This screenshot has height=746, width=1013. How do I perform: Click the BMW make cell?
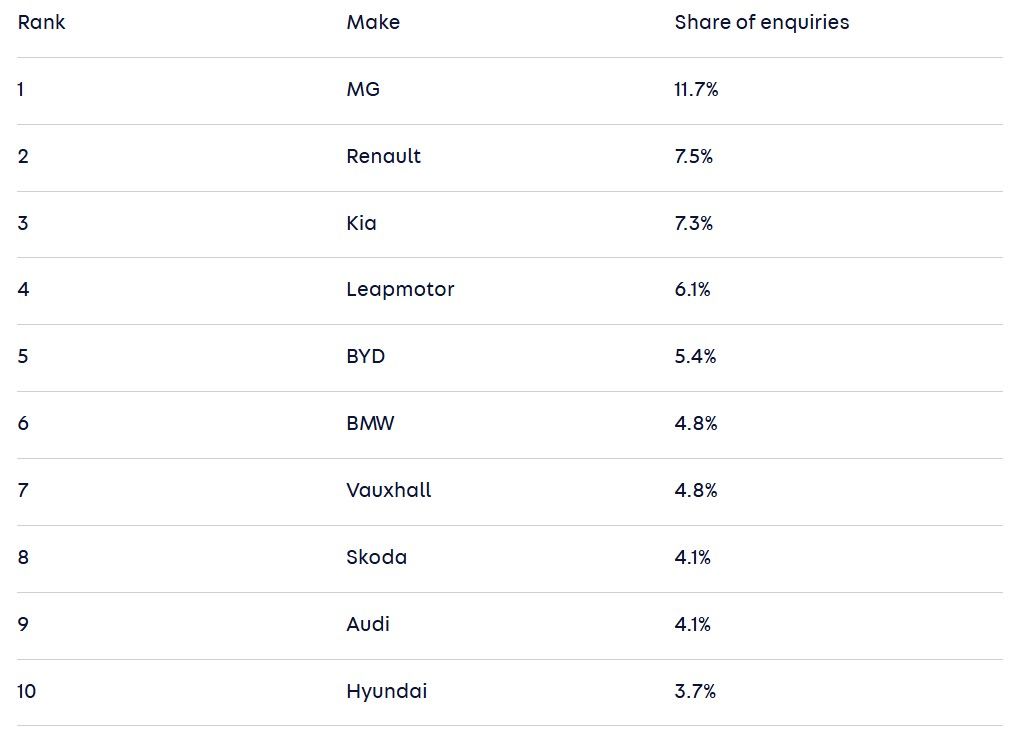point(370,424)
